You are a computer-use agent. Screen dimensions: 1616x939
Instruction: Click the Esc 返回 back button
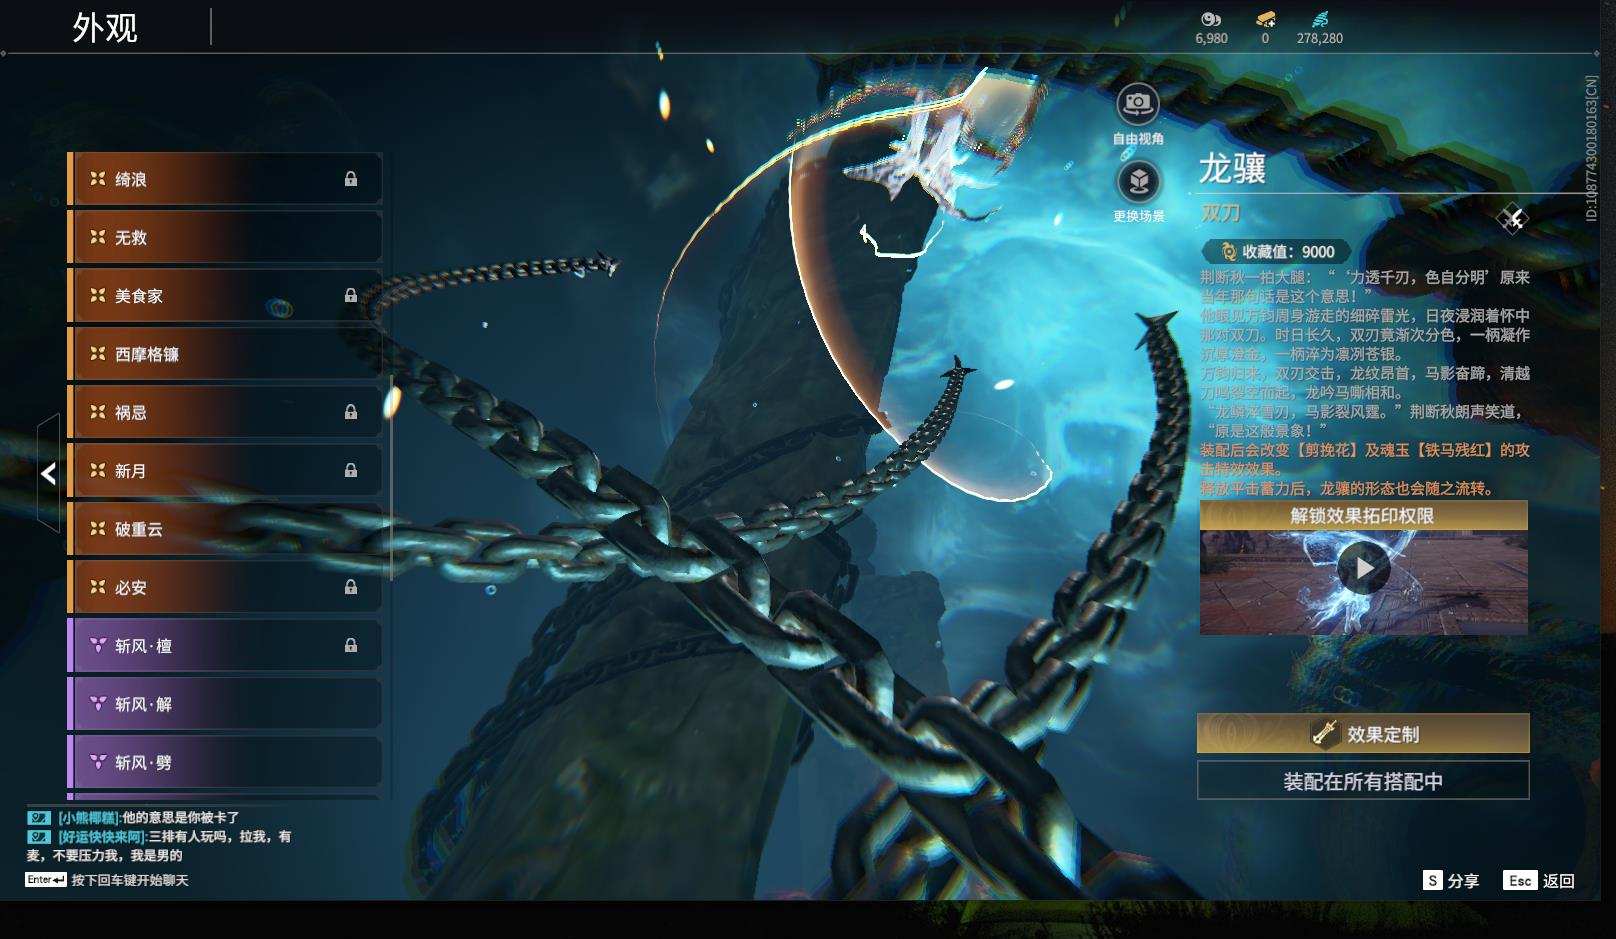click(x=1539, y=881)
